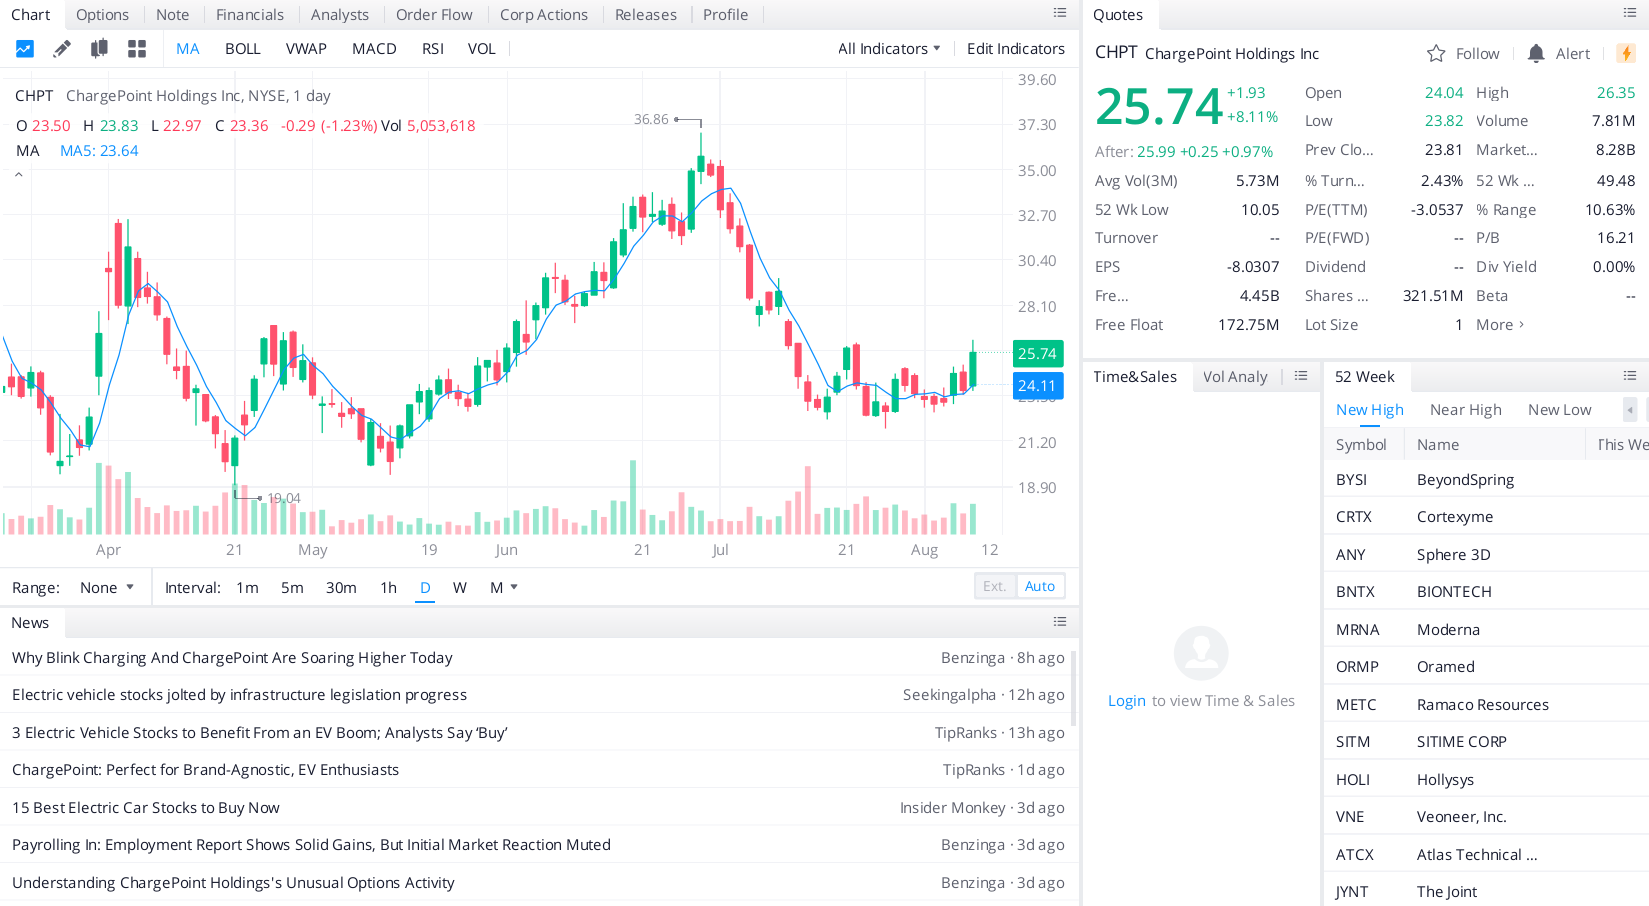This screenshot has width=1649, height=906.
Task: Toggle the MACD indicator
Action: (374, 49)
